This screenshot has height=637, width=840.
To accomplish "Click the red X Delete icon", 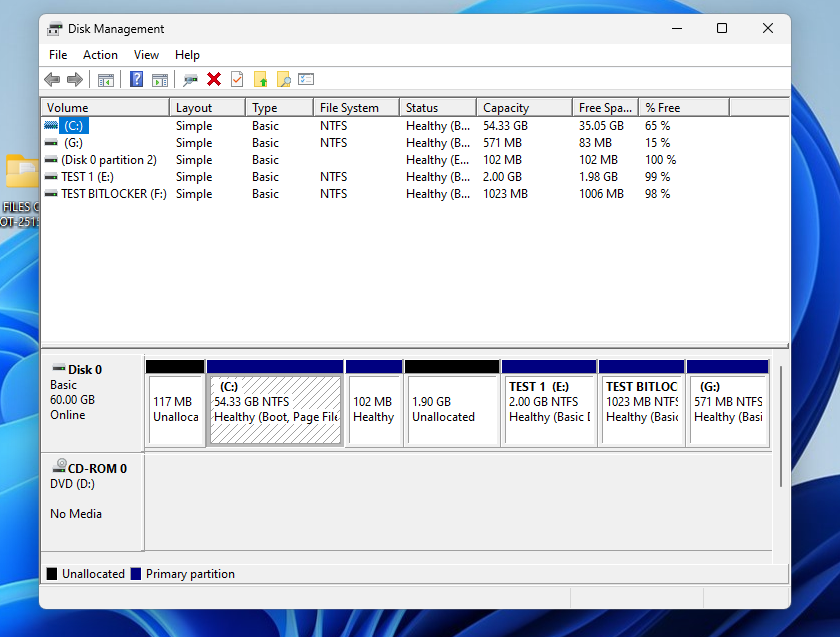I will point(214,79).
